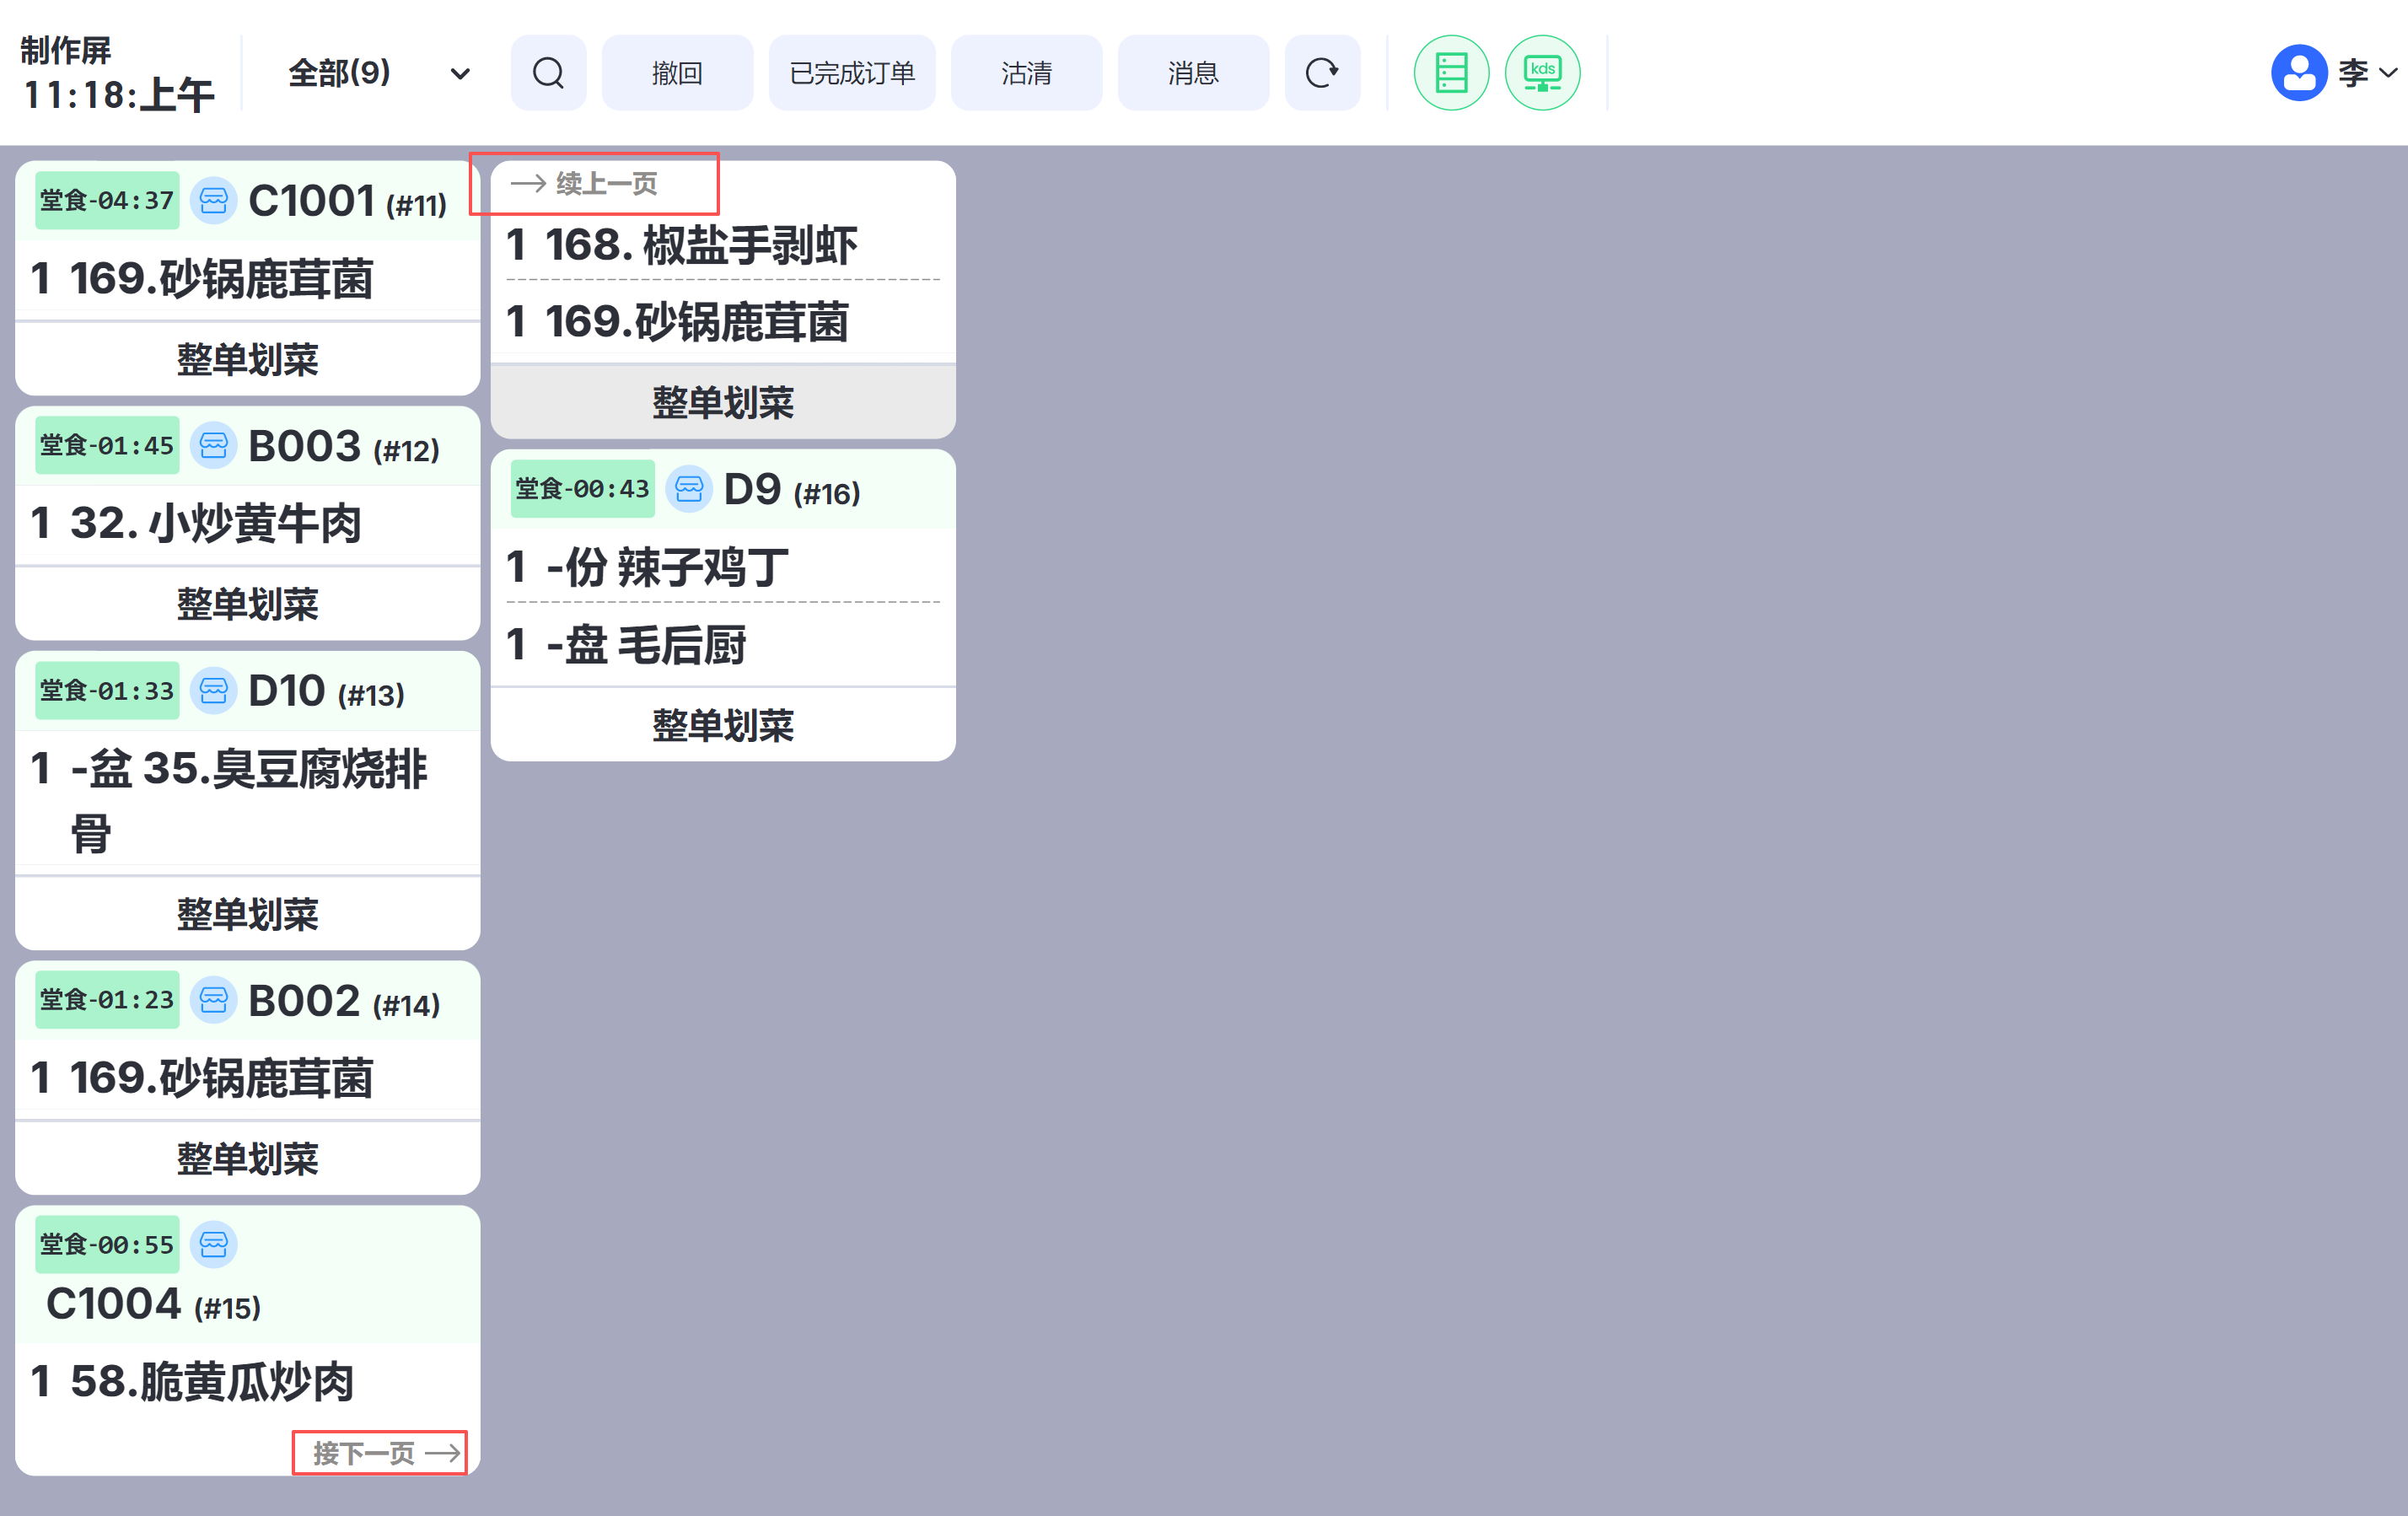Open the 已完成订单 completed orders view
The width and height of the screenshot is (2408, 1516).
(852, 73)
